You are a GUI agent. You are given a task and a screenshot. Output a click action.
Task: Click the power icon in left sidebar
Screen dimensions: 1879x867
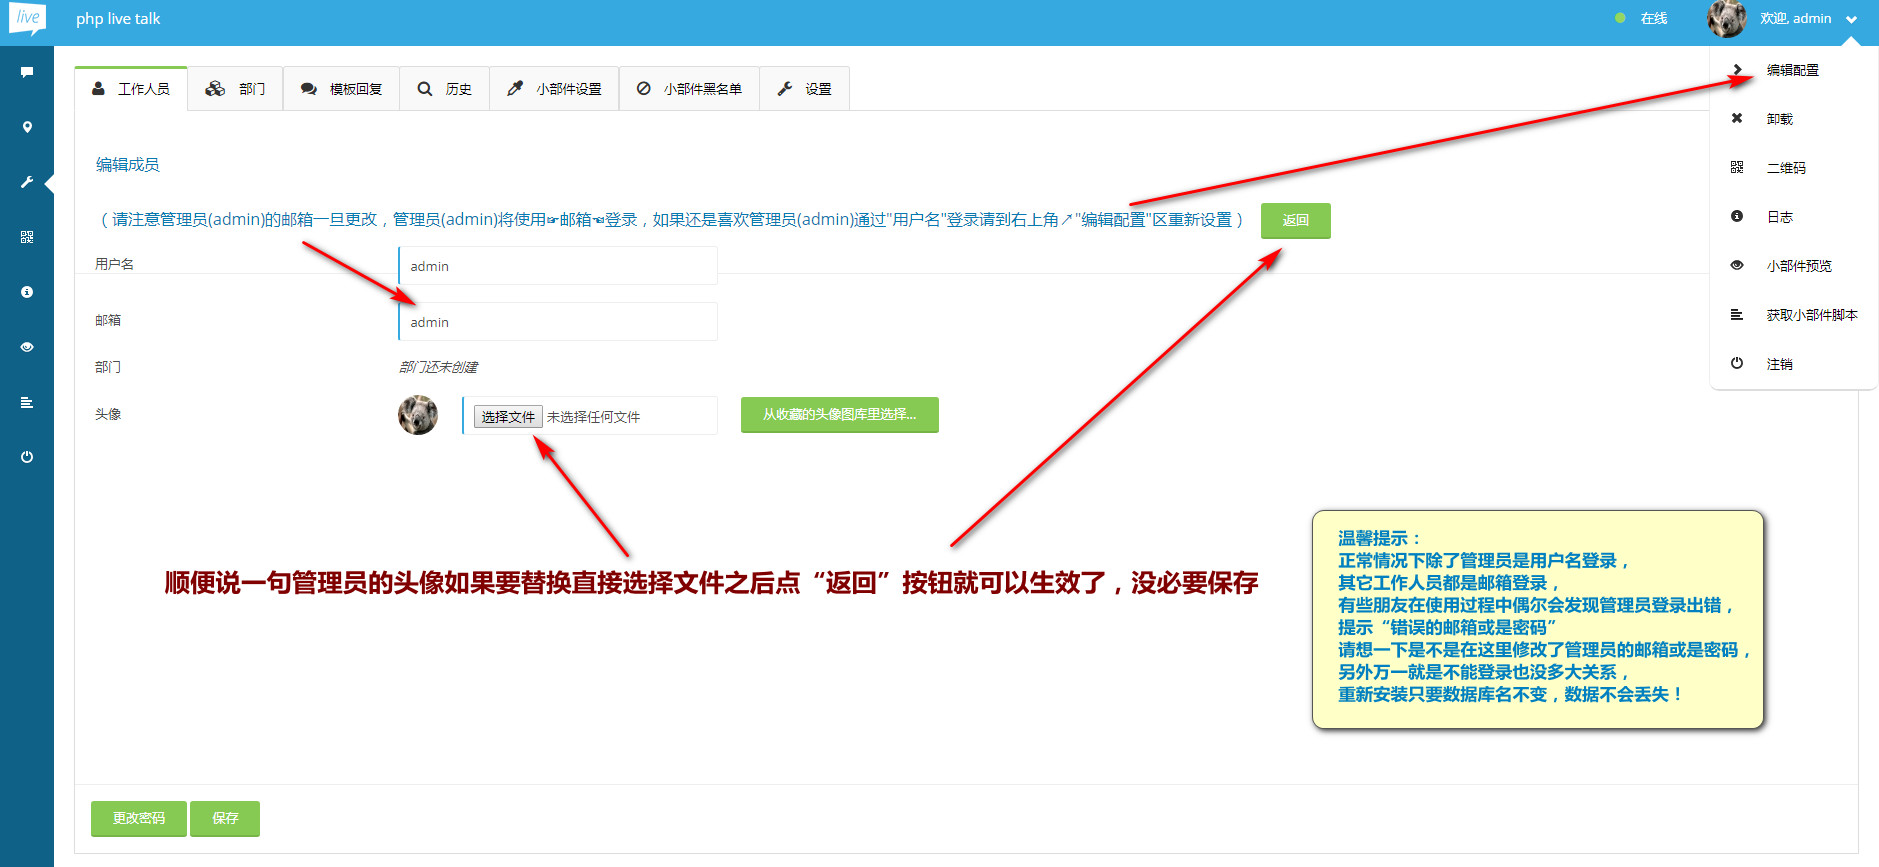27,457
